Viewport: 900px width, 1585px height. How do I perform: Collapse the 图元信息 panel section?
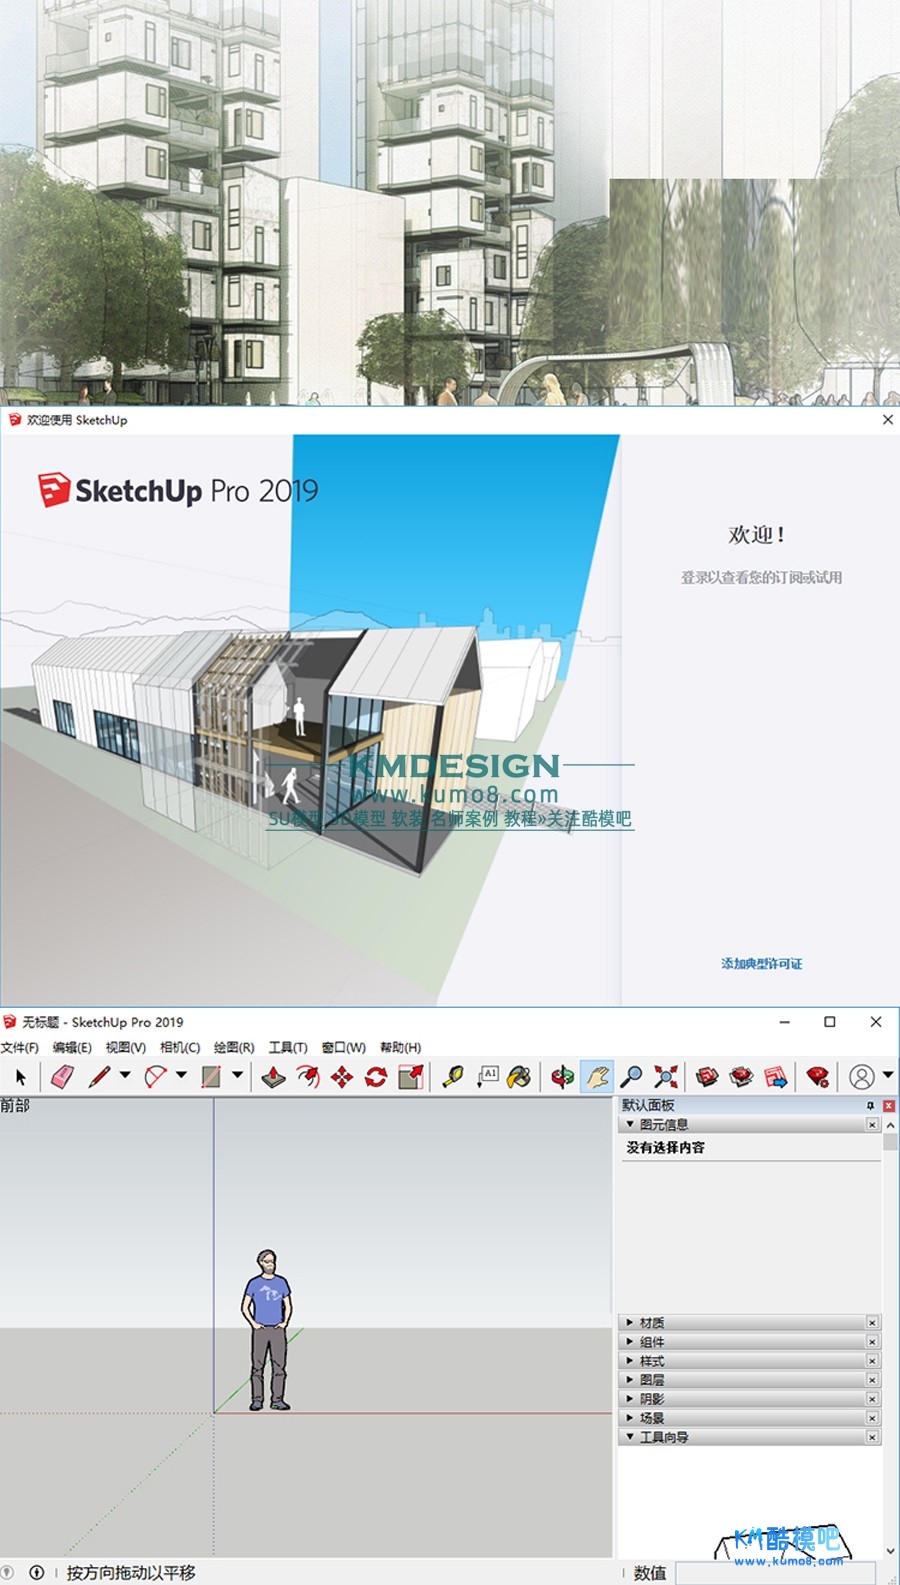[x=630, y=1125]
